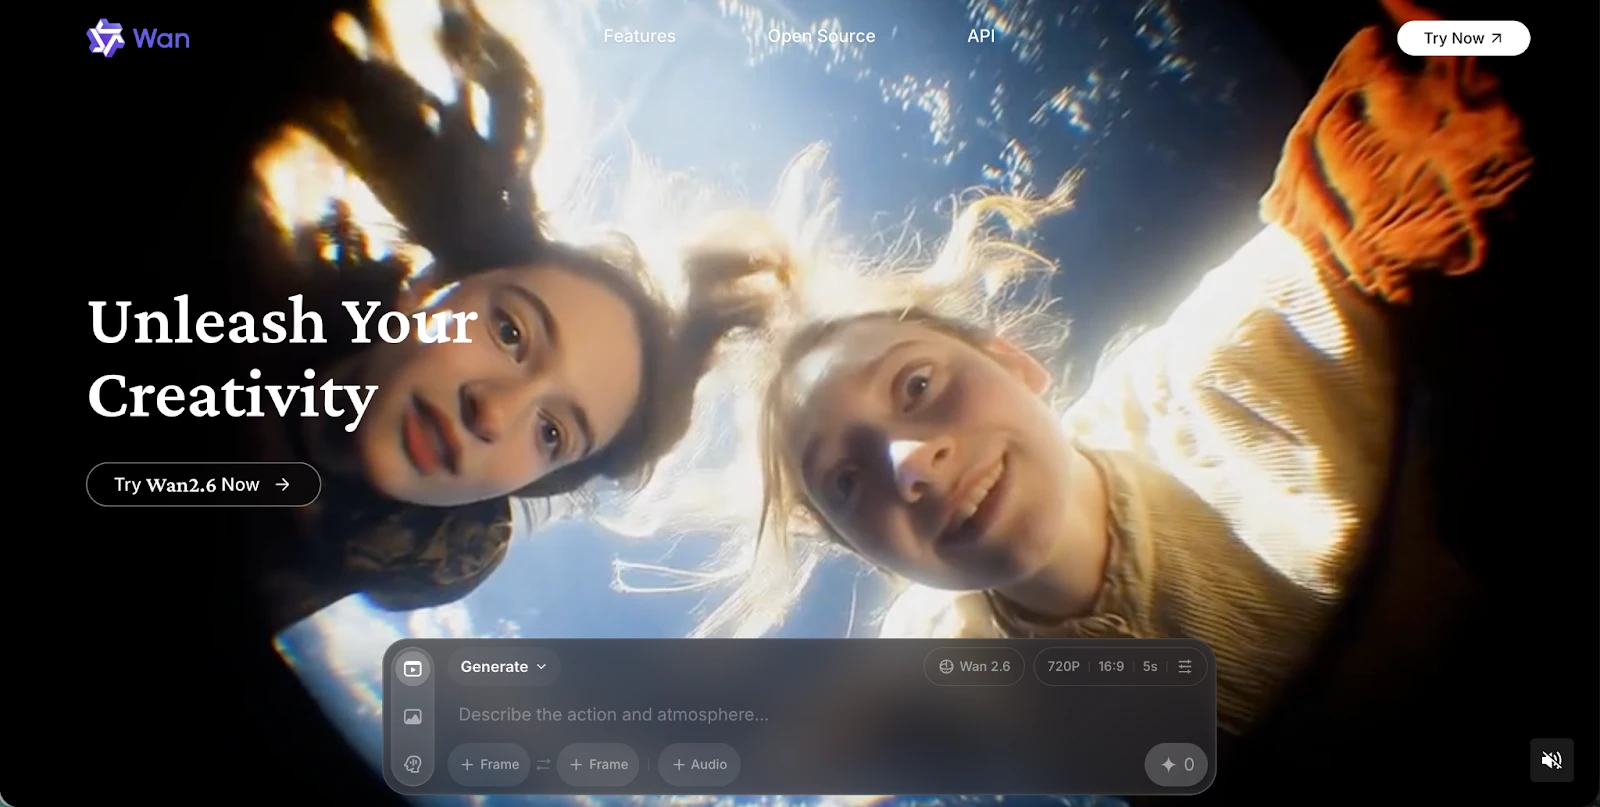Viewport: 1600px width, 807px height.
Task: Swap first and last frames icon
Action: click(x=543, y=765)
